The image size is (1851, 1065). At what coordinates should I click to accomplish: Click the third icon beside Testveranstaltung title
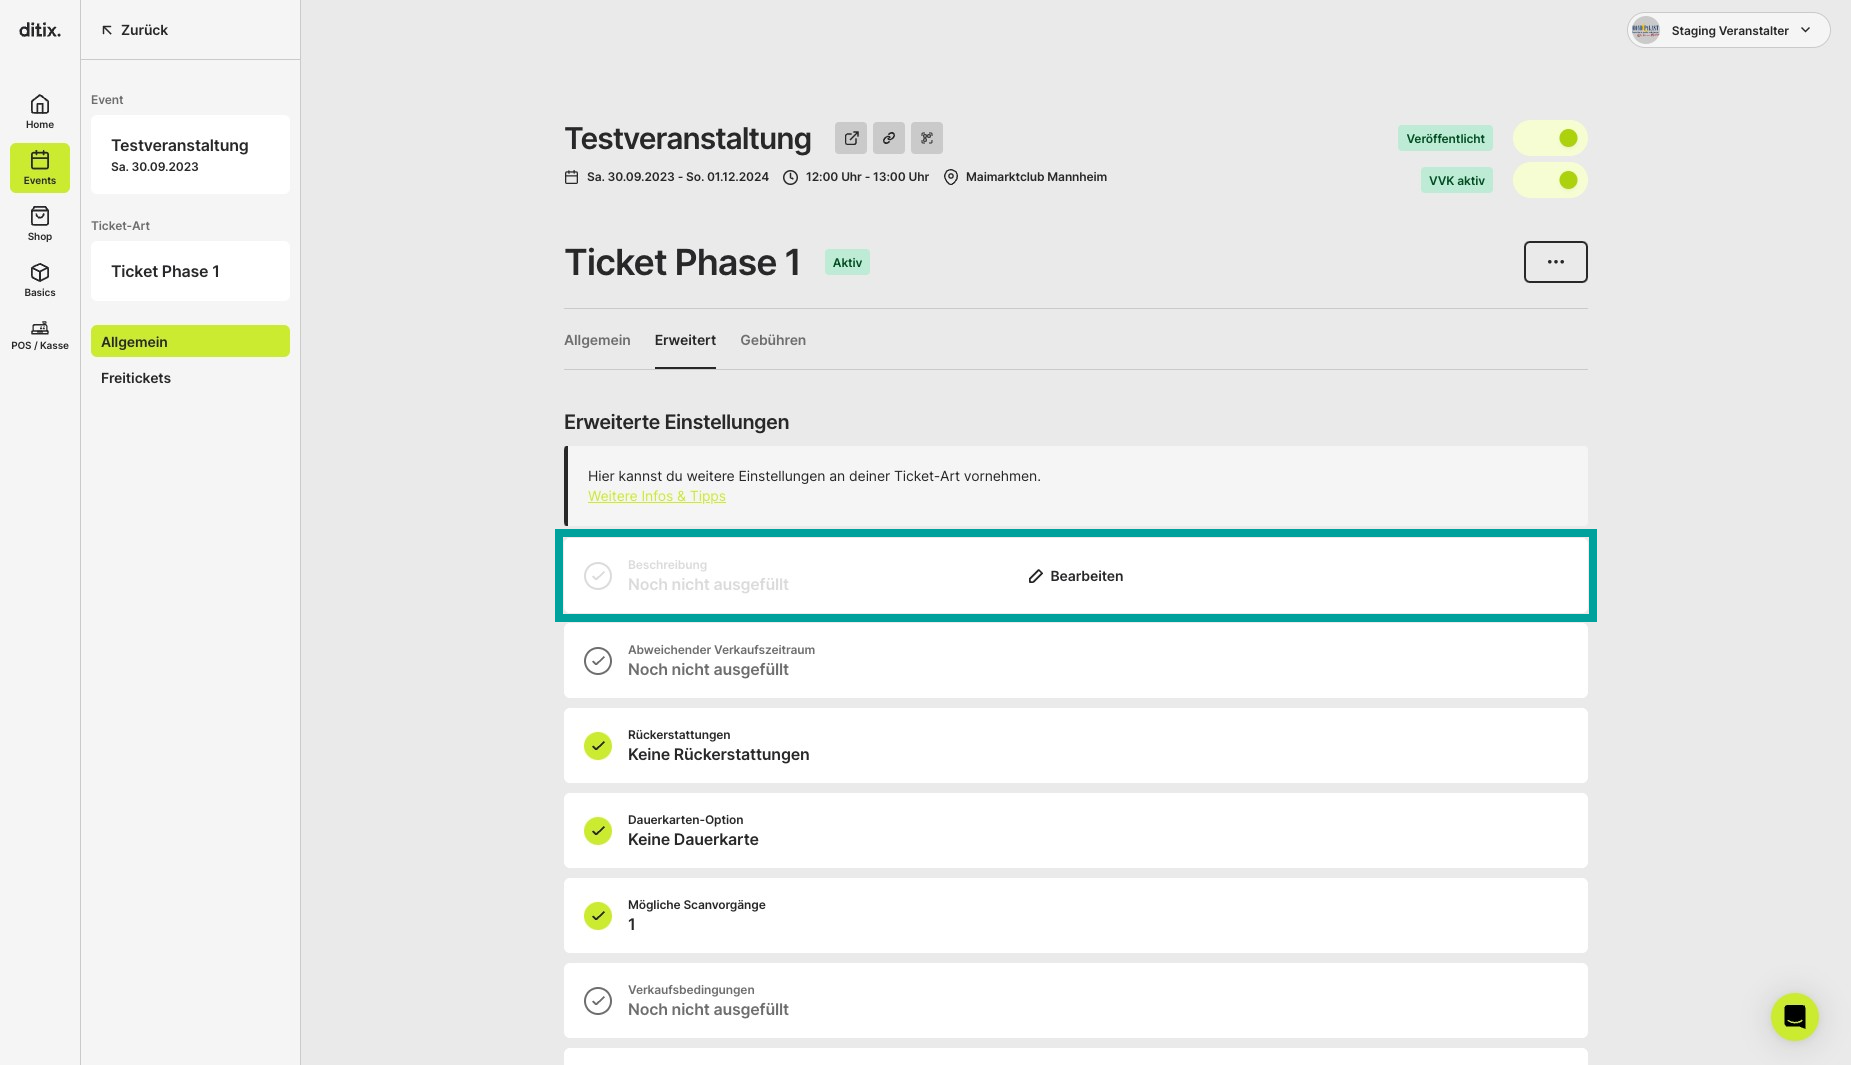pos(927,138)
